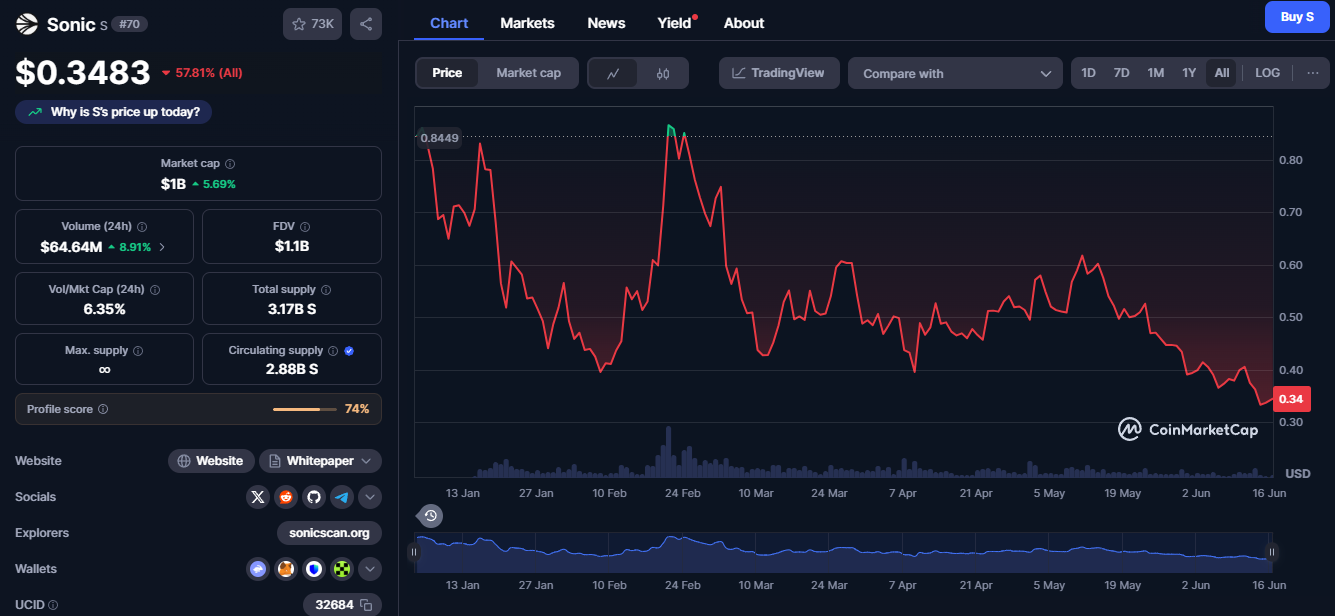Click Profile score info icon
The height and width of the screenshot is (616, 1335).
[103, 409]
